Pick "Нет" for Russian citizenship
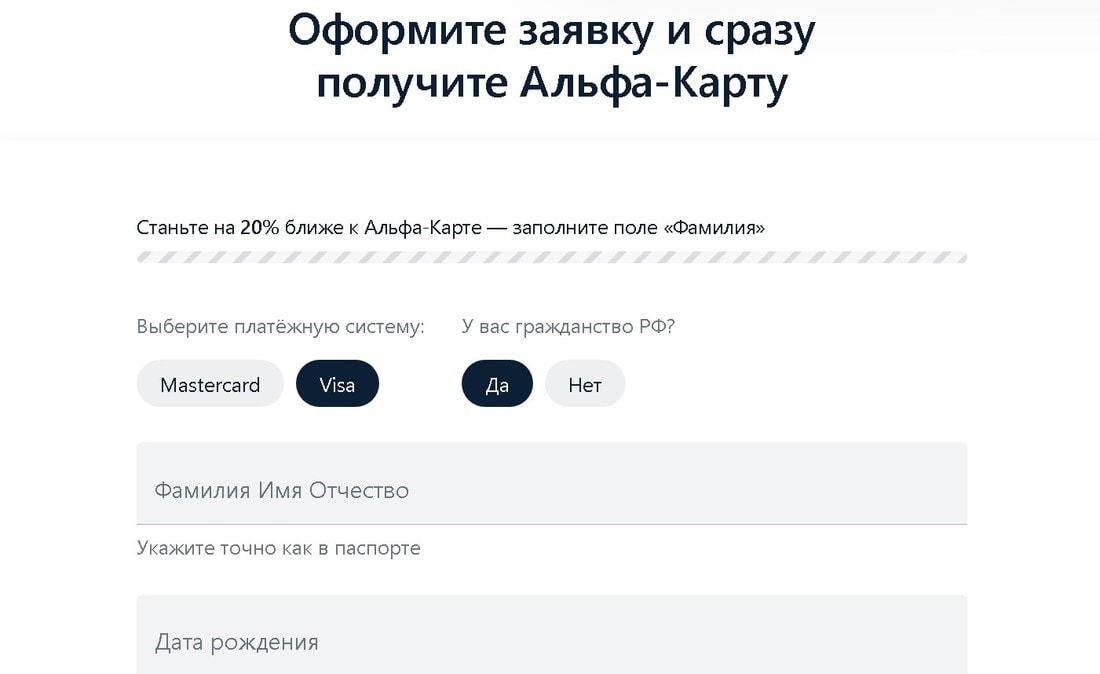 [585, 384]
